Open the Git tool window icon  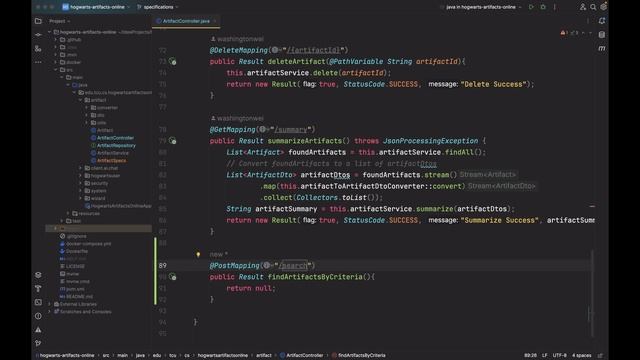[38, 343]
